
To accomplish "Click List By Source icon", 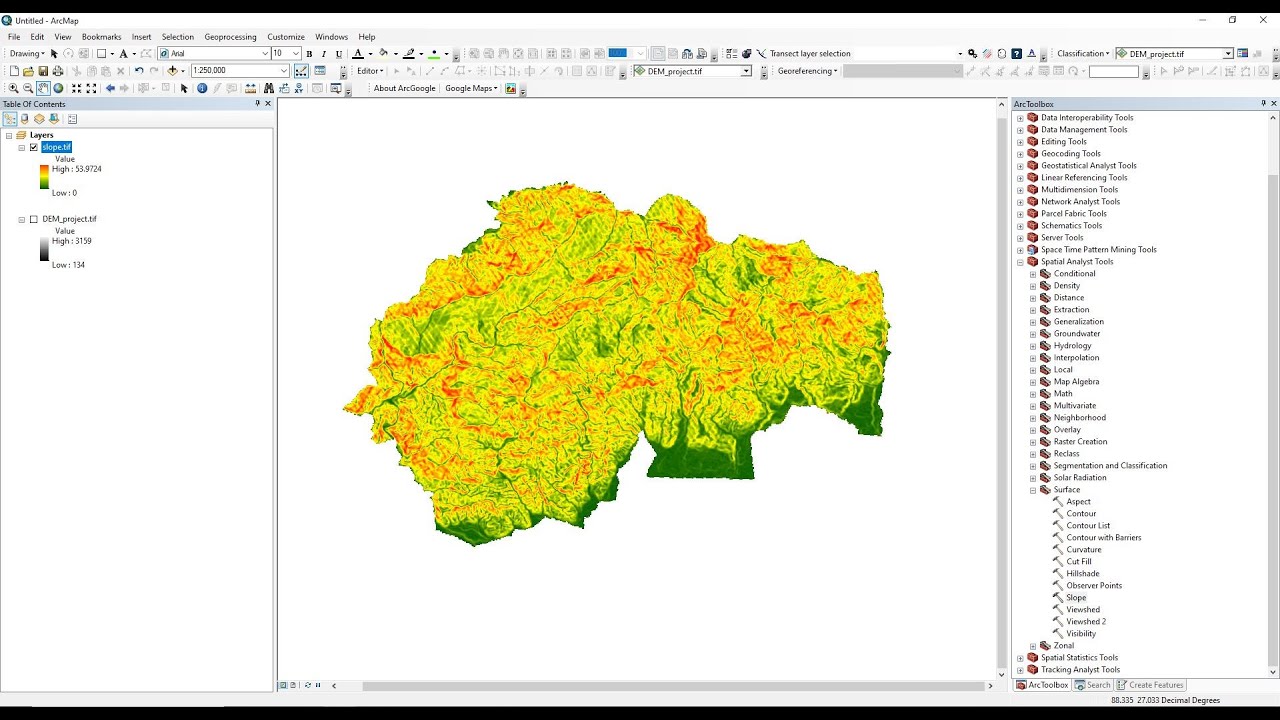I will pyautogui.click(x=25, y=119).
